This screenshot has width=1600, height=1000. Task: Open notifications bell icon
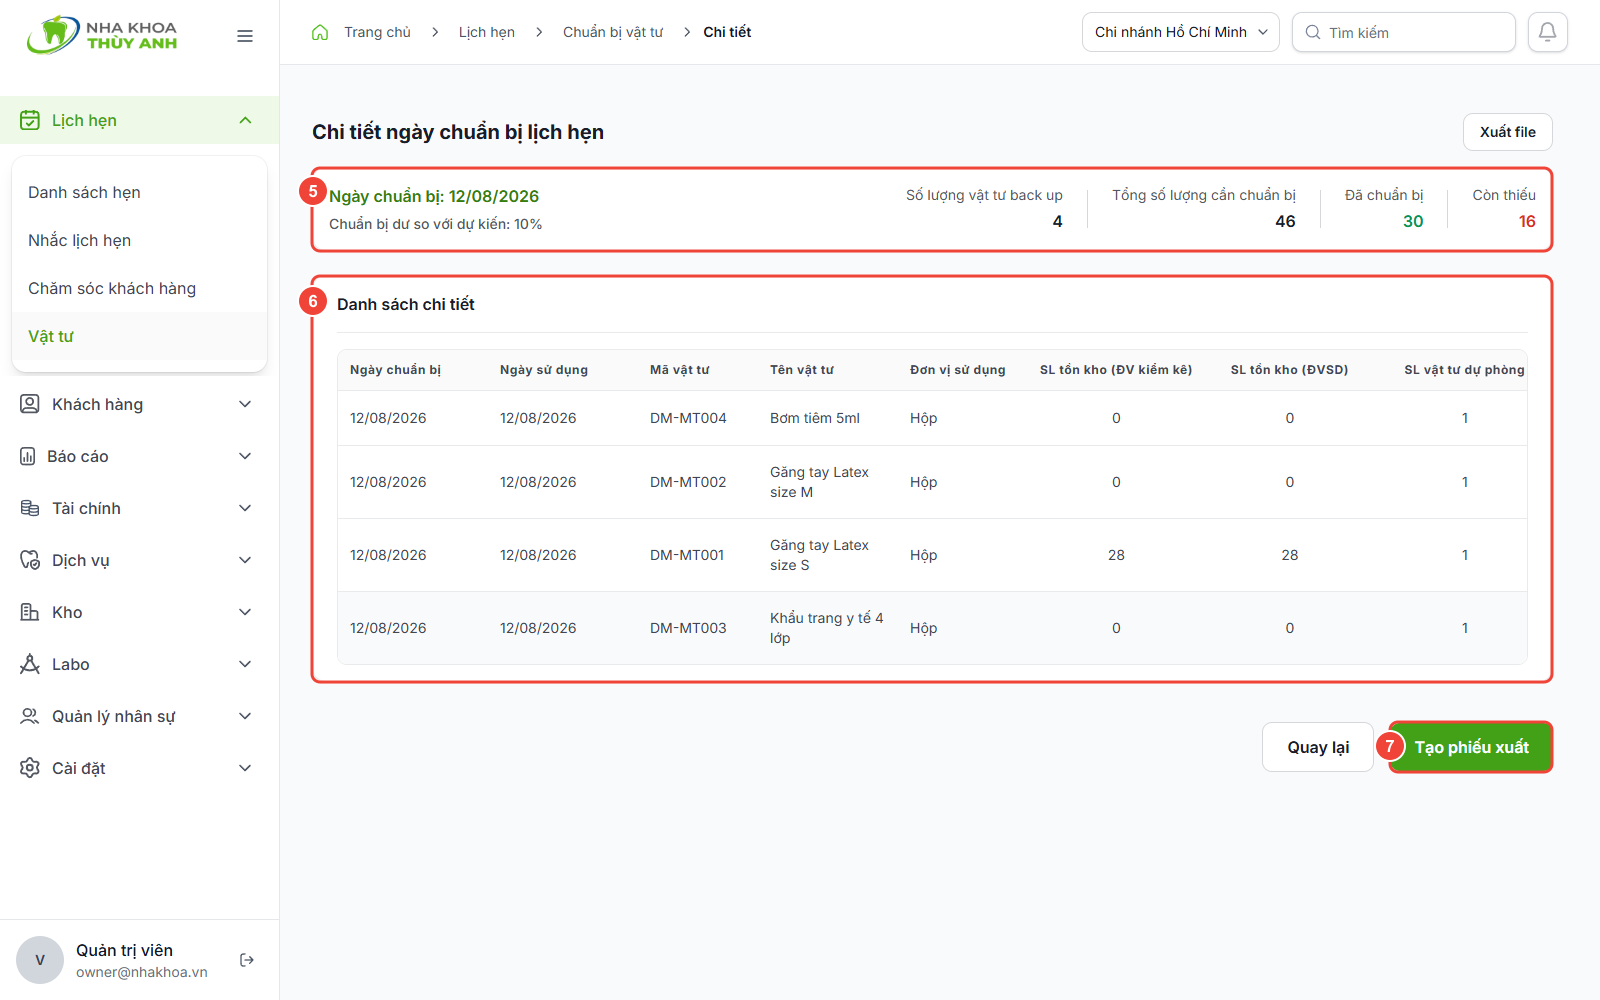coord(1547,32)
